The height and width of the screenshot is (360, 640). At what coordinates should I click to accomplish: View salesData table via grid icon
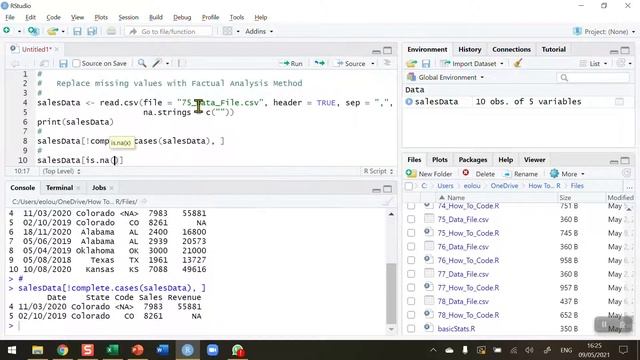pos(619,102)
